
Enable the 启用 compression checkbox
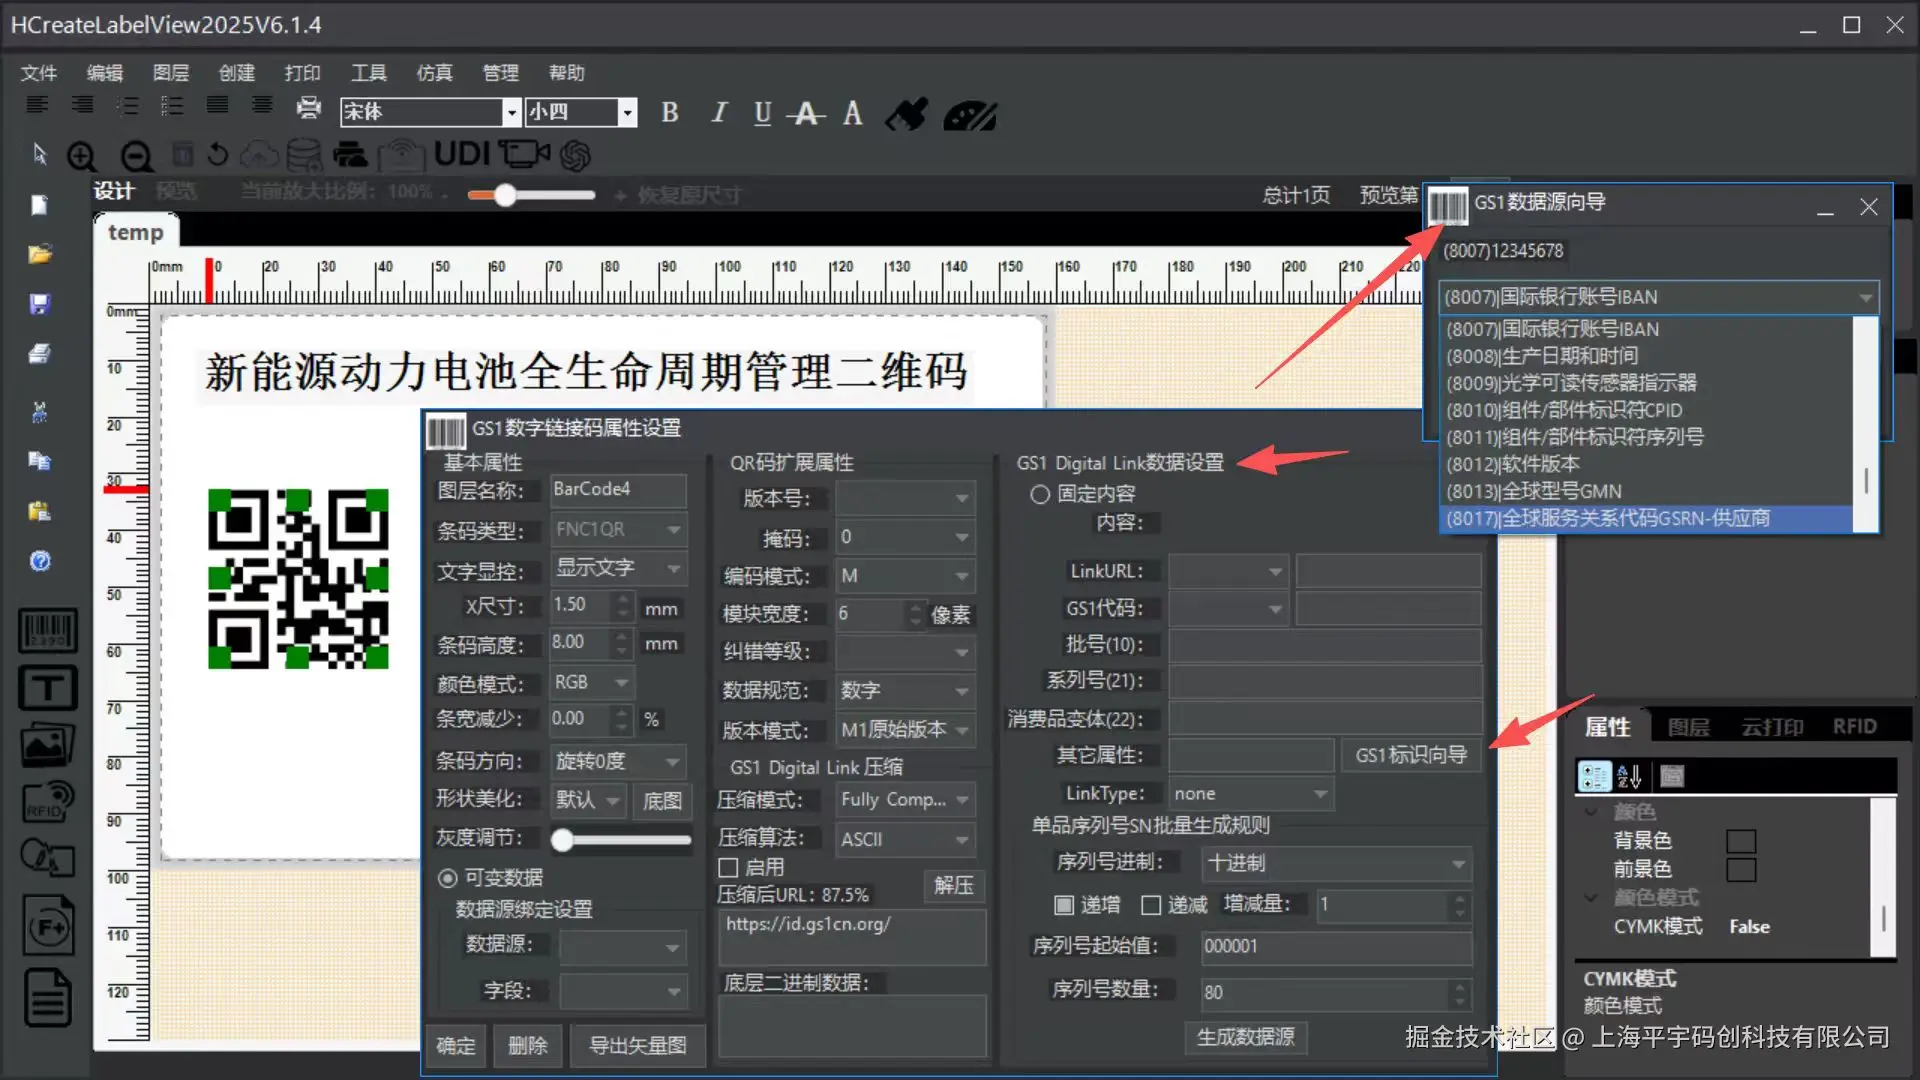point(728,867)
